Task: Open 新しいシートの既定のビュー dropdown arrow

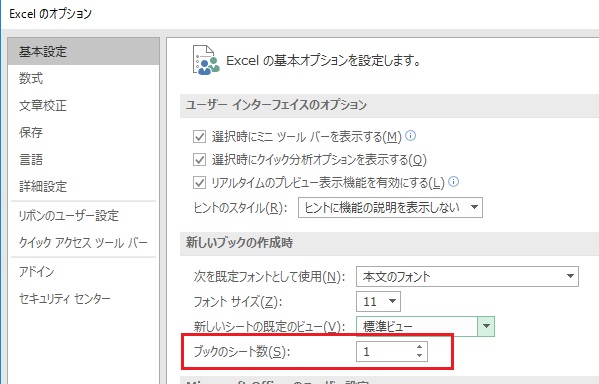Action: pos(486,326)
